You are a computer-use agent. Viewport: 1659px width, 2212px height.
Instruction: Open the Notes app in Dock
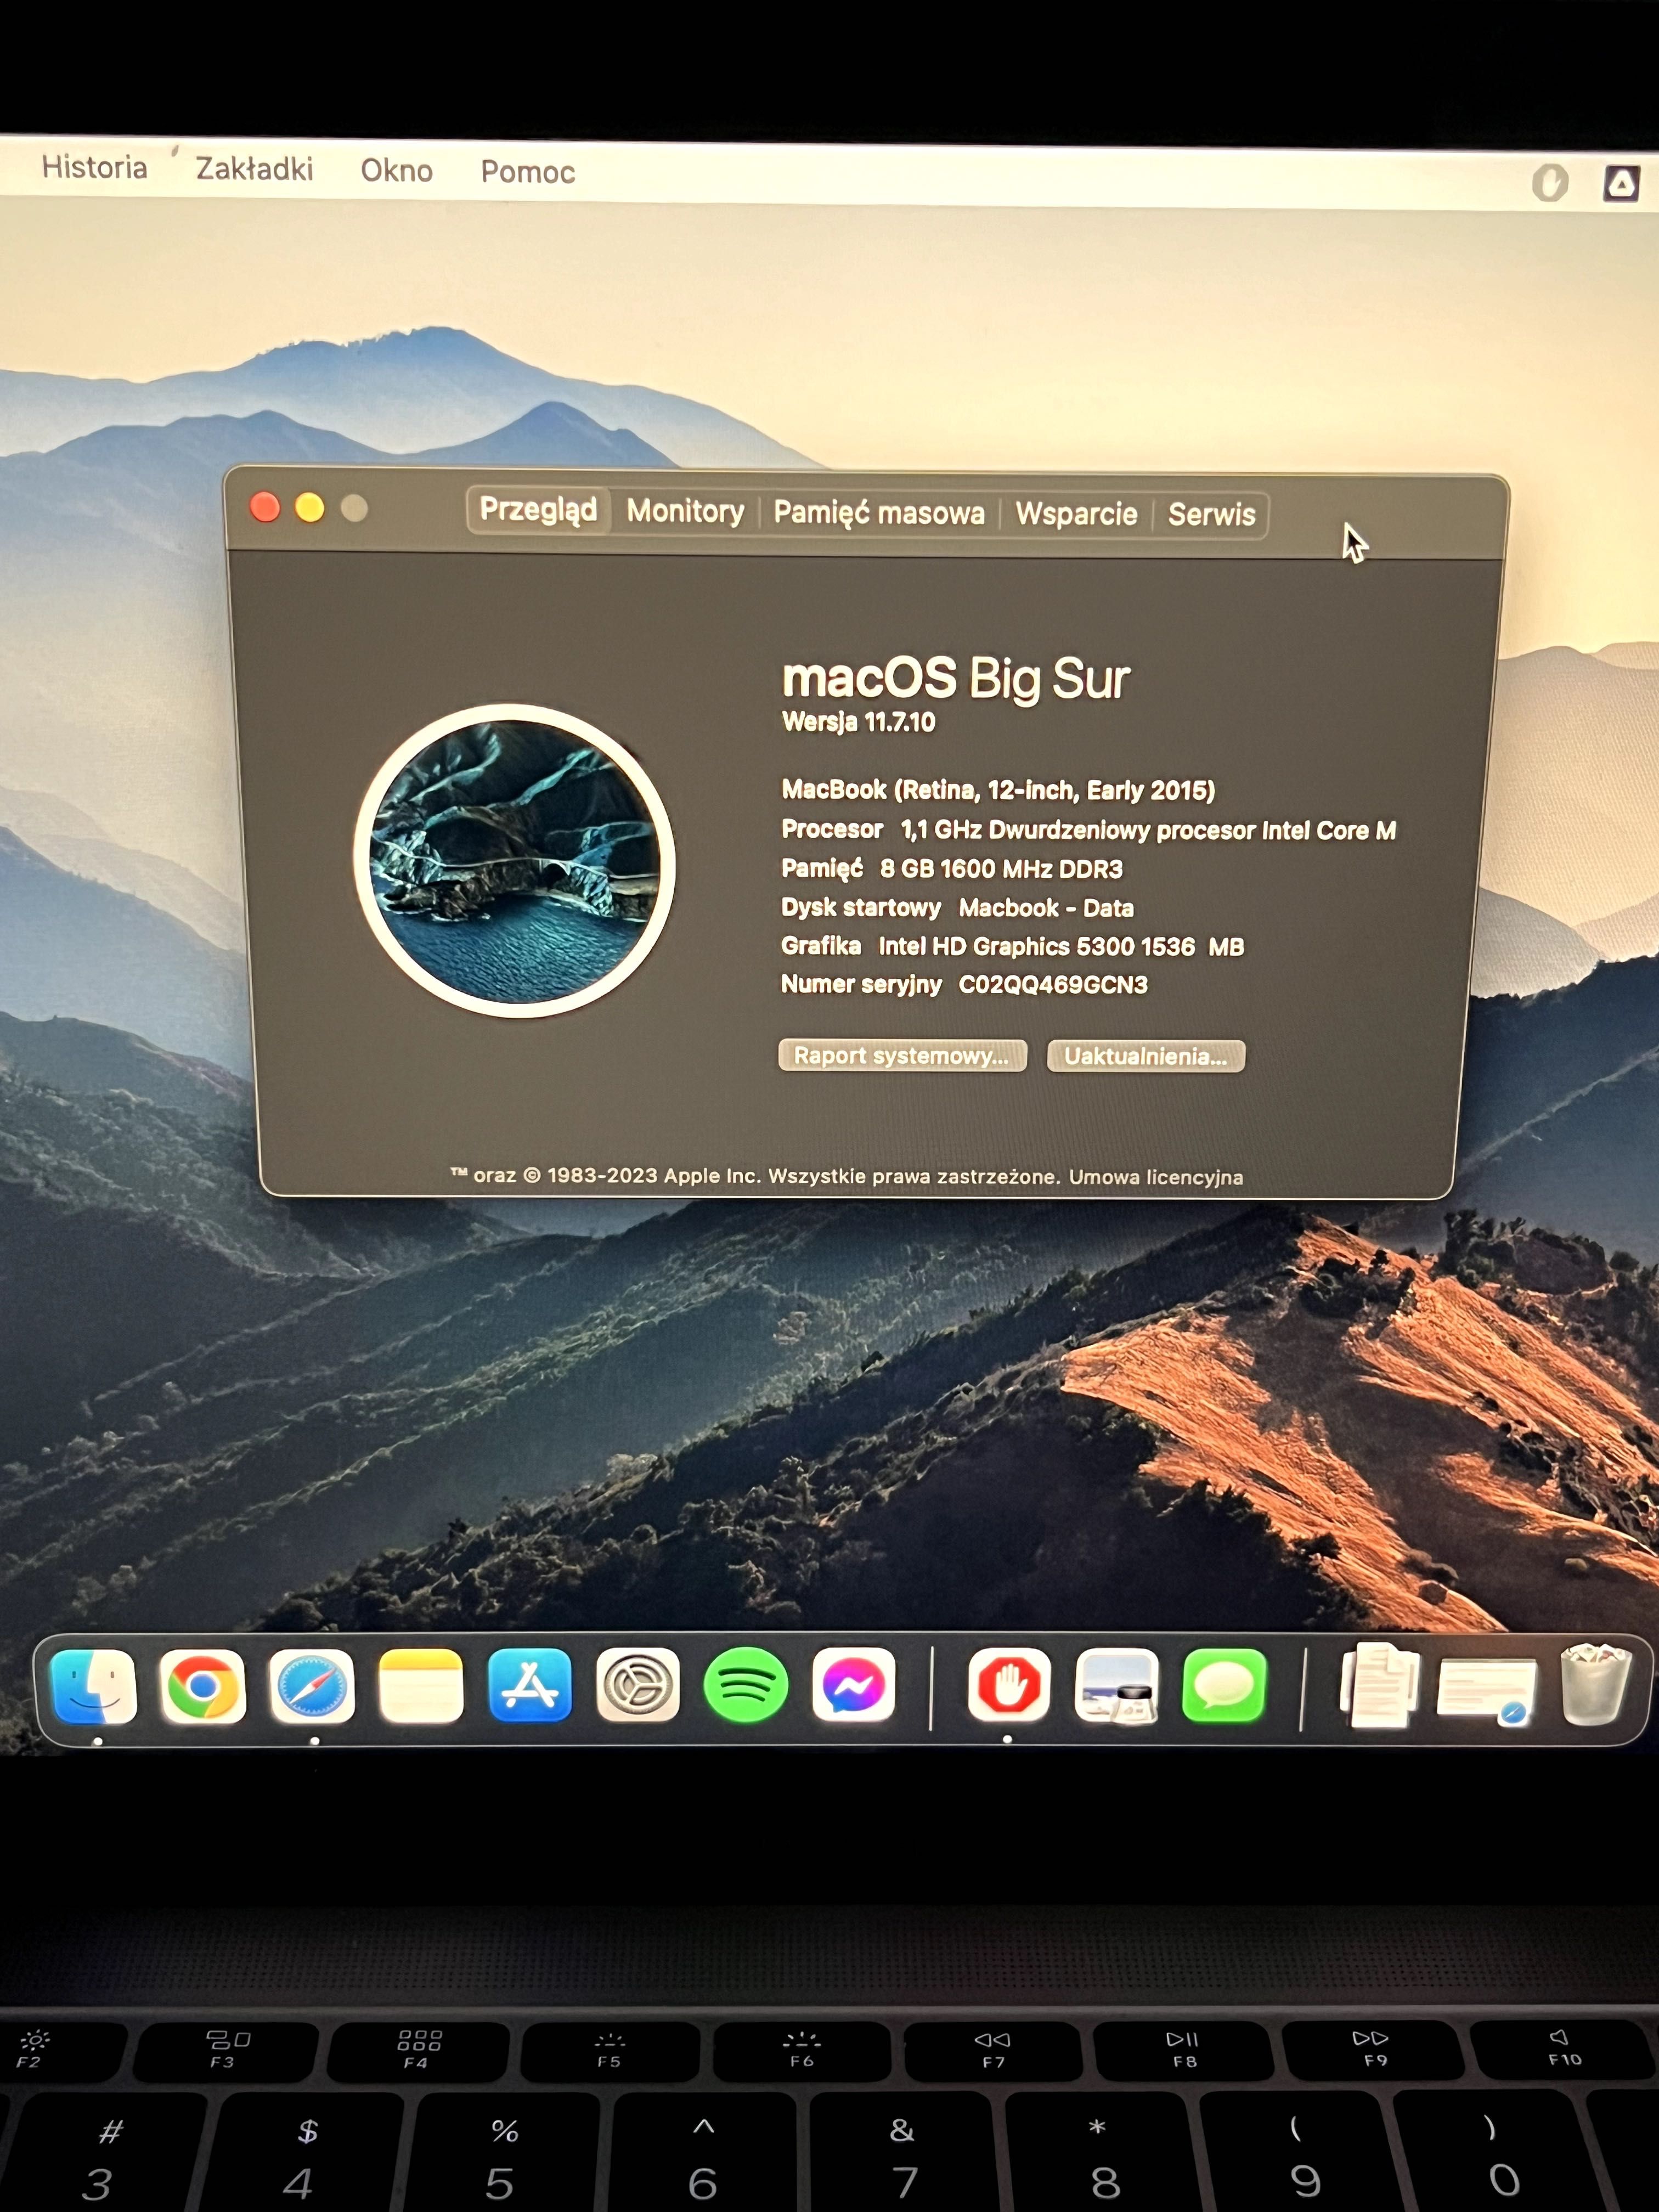[x=421, y=1687]
